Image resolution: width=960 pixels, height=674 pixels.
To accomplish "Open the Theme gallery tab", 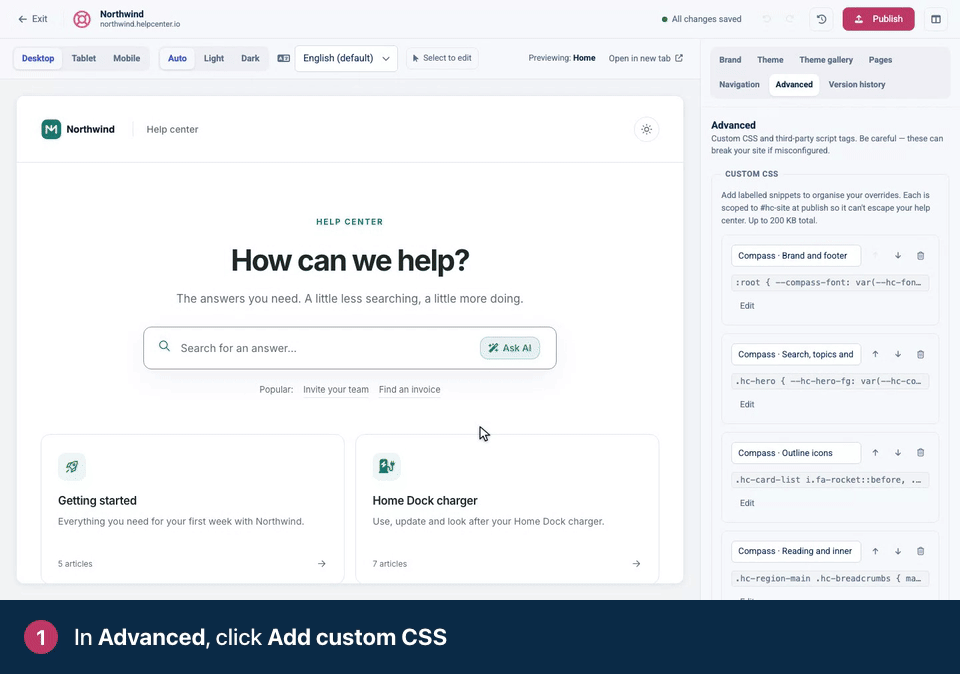I will click(x=826, y=60).
